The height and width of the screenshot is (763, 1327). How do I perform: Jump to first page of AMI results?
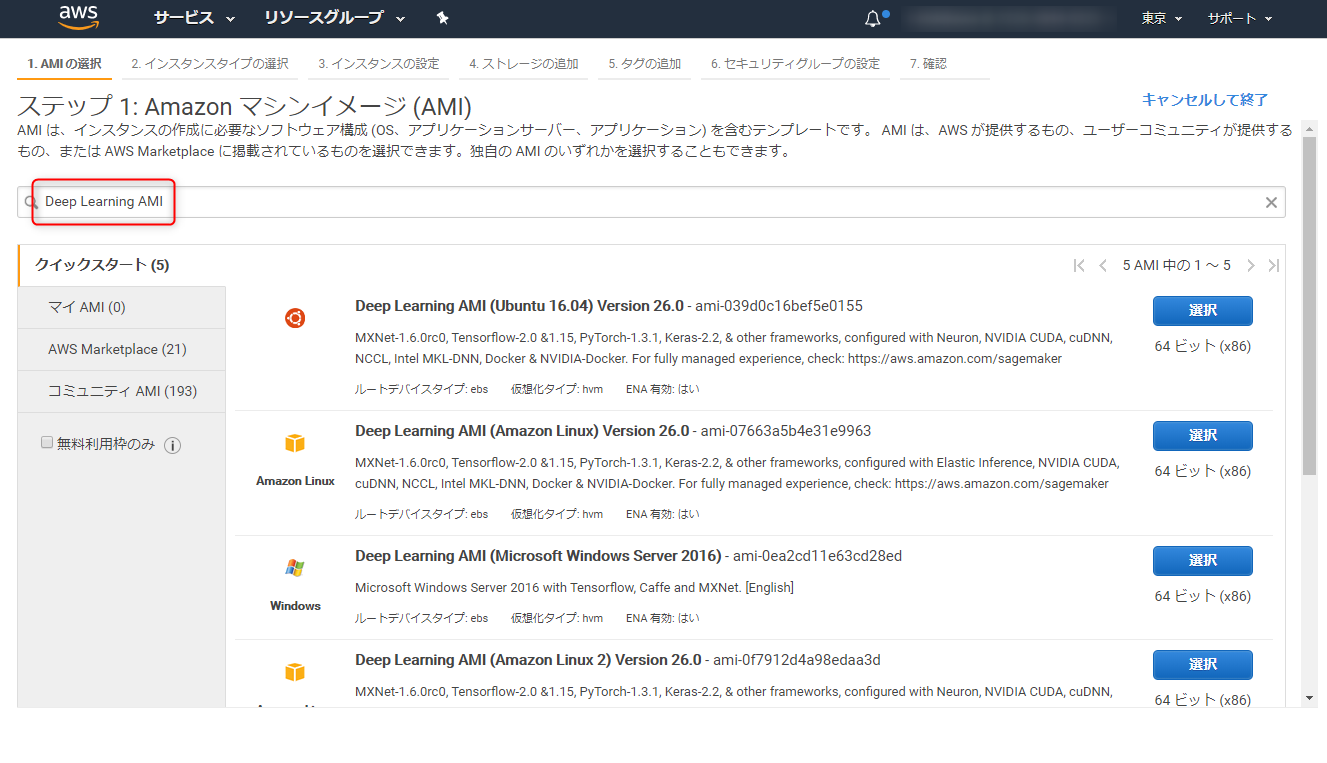tap(1078, 265)
